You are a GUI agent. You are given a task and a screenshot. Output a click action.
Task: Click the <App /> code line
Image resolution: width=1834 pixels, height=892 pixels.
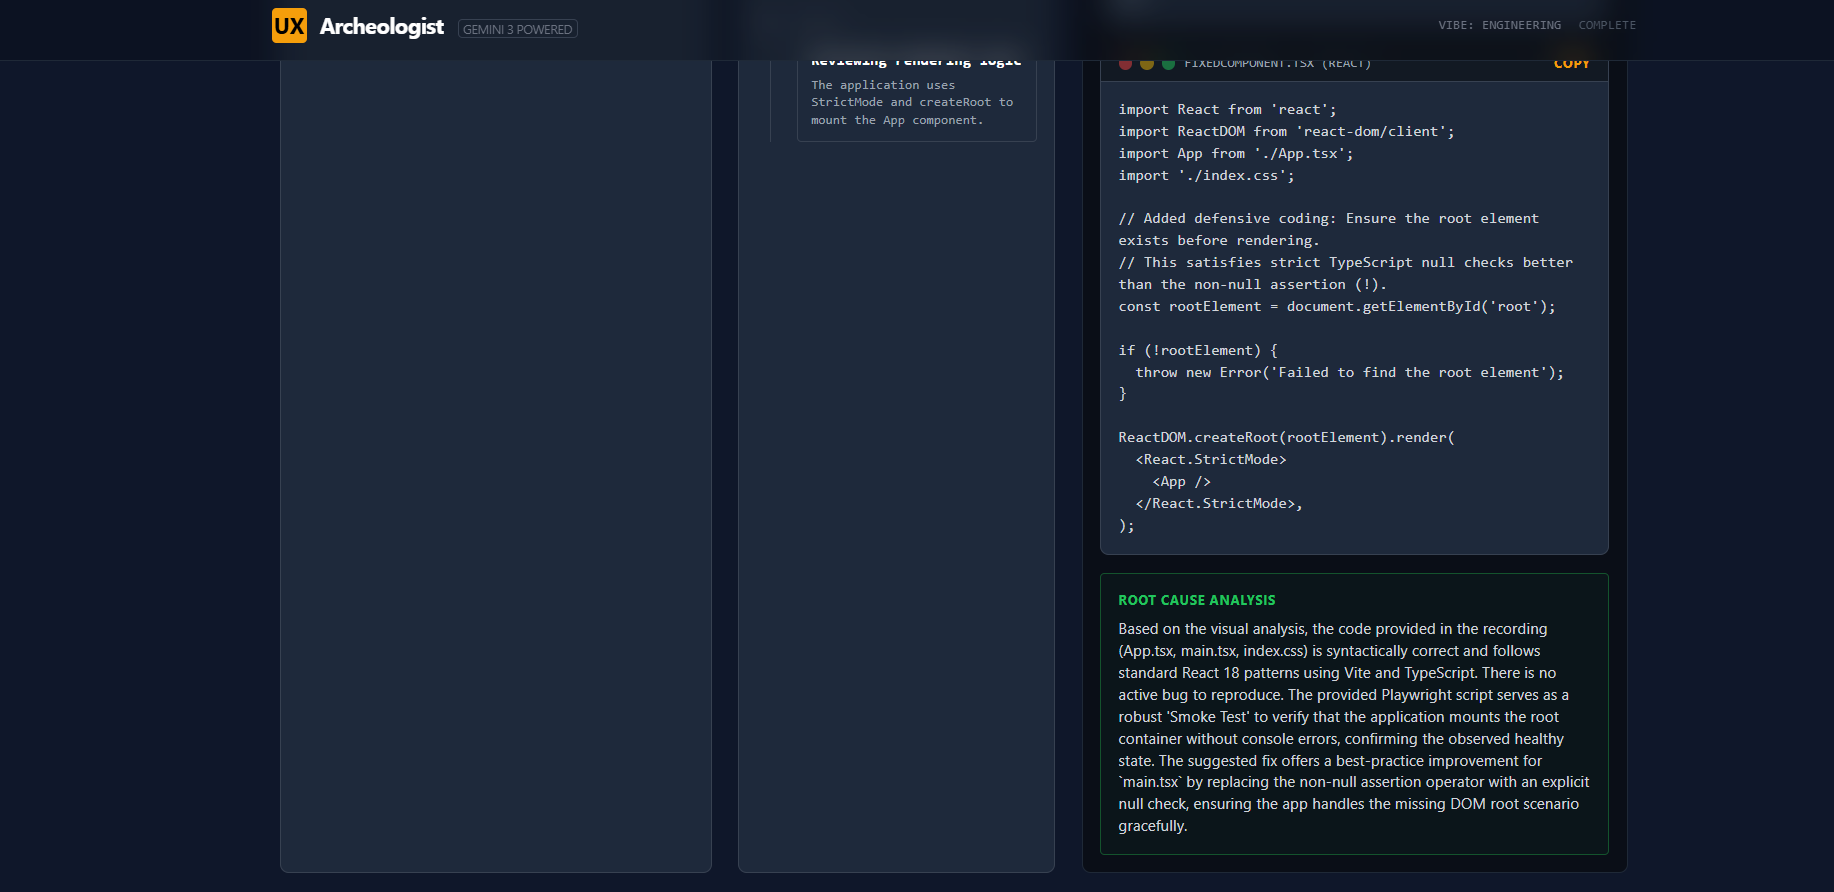[x=1181, y=482]
